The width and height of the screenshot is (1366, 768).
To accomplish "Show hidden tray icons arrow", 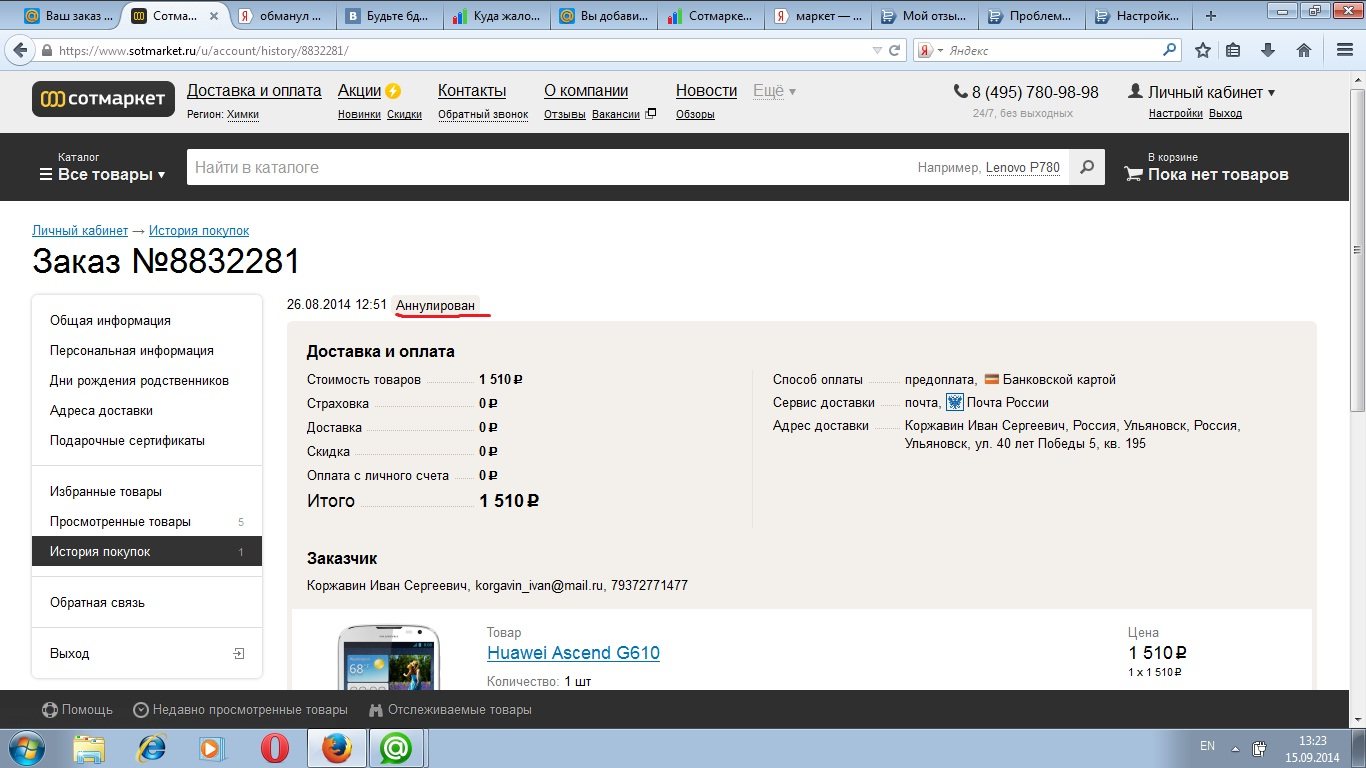I will 1235,748.
